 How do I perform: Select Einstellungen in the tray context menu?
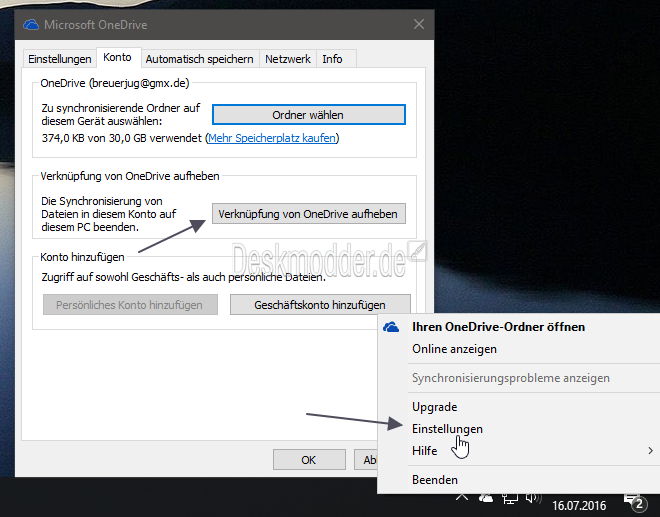point(447,429)
